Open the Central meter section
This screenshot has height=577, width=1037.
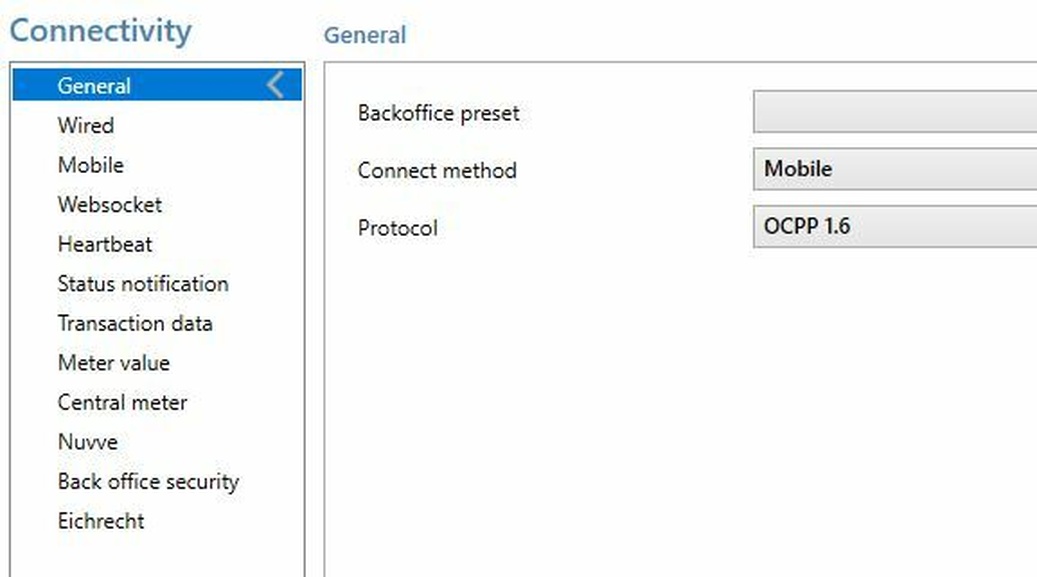(x=123, y=402)
